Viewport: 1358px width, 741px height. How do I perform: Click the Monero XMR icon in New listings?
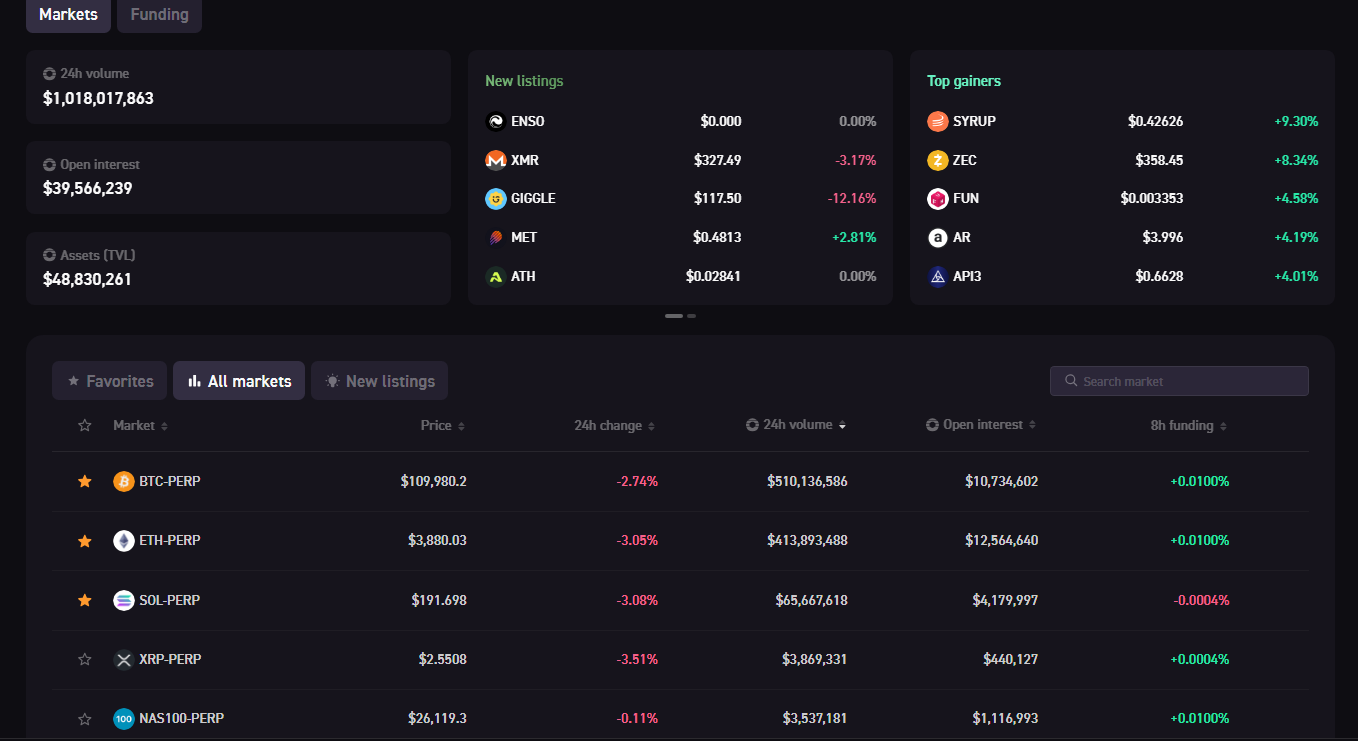(495, 160)
